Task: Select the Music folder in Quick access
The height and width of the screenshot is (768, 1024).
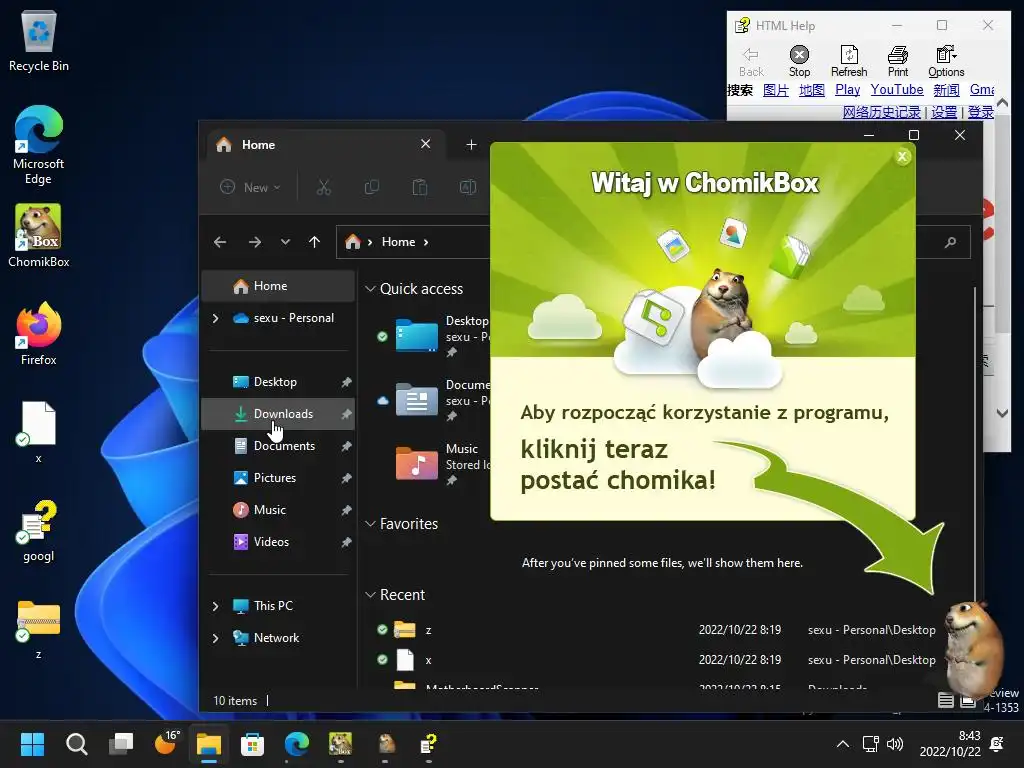Action: pyautogui.click(x=432, y=464)
